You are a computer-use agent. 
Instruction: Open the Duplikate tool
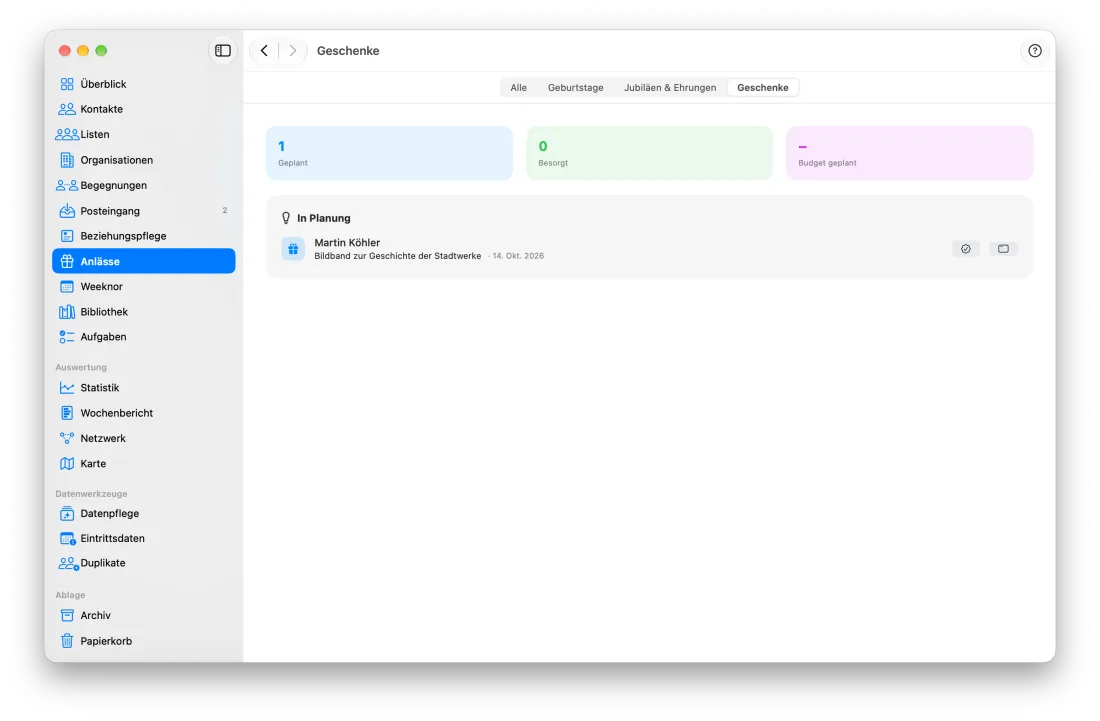[143, 563]
